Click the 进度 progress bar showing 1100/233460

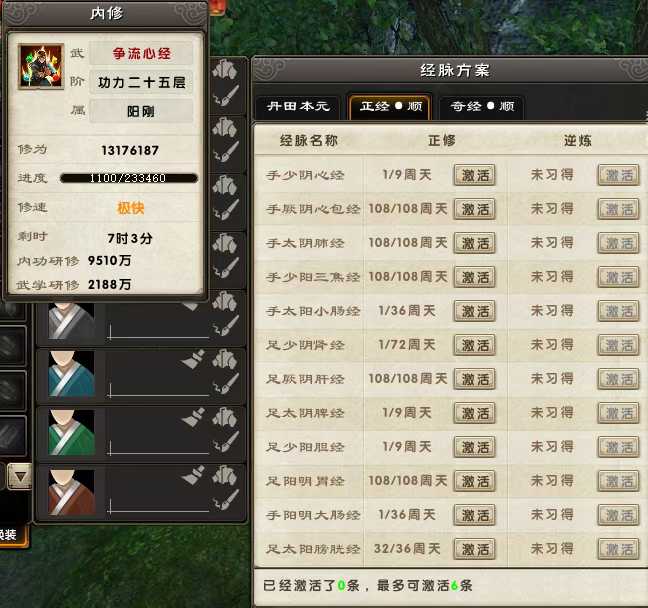pos(129,178)
